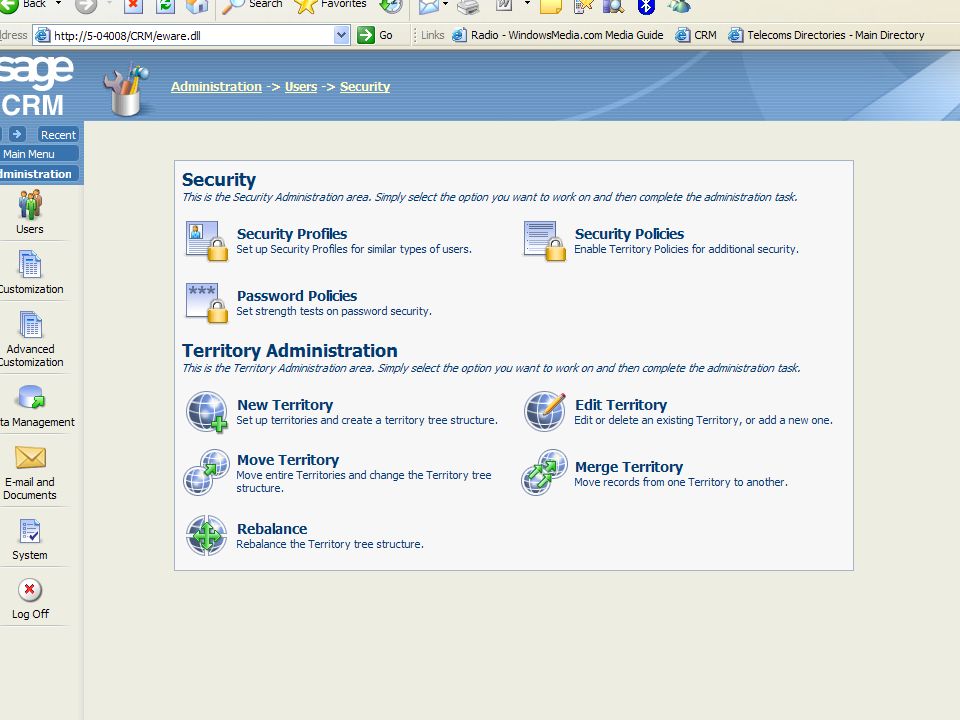Click 'Move records from one Territory to another.' text
This screenshot has height=720, width=960.
click(x=681, y=482)
